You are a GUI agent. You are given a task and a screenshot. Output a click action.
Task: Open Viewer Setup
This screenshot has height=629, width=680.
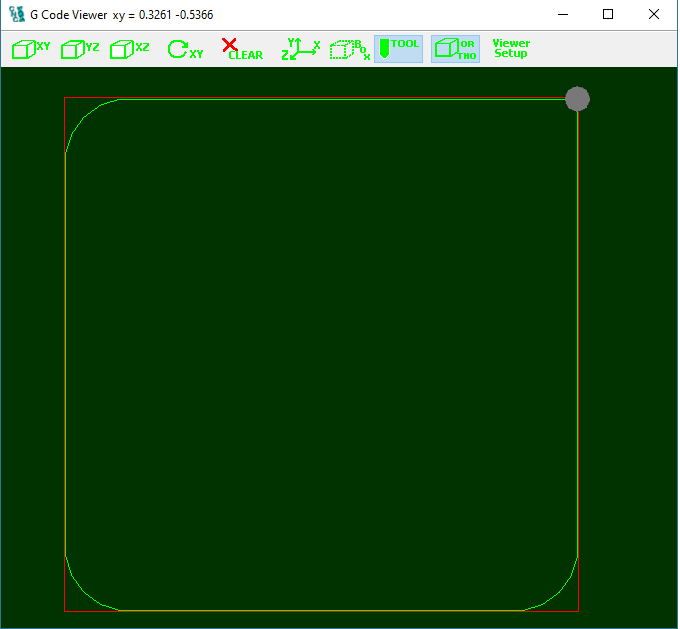tap(511, 49)
